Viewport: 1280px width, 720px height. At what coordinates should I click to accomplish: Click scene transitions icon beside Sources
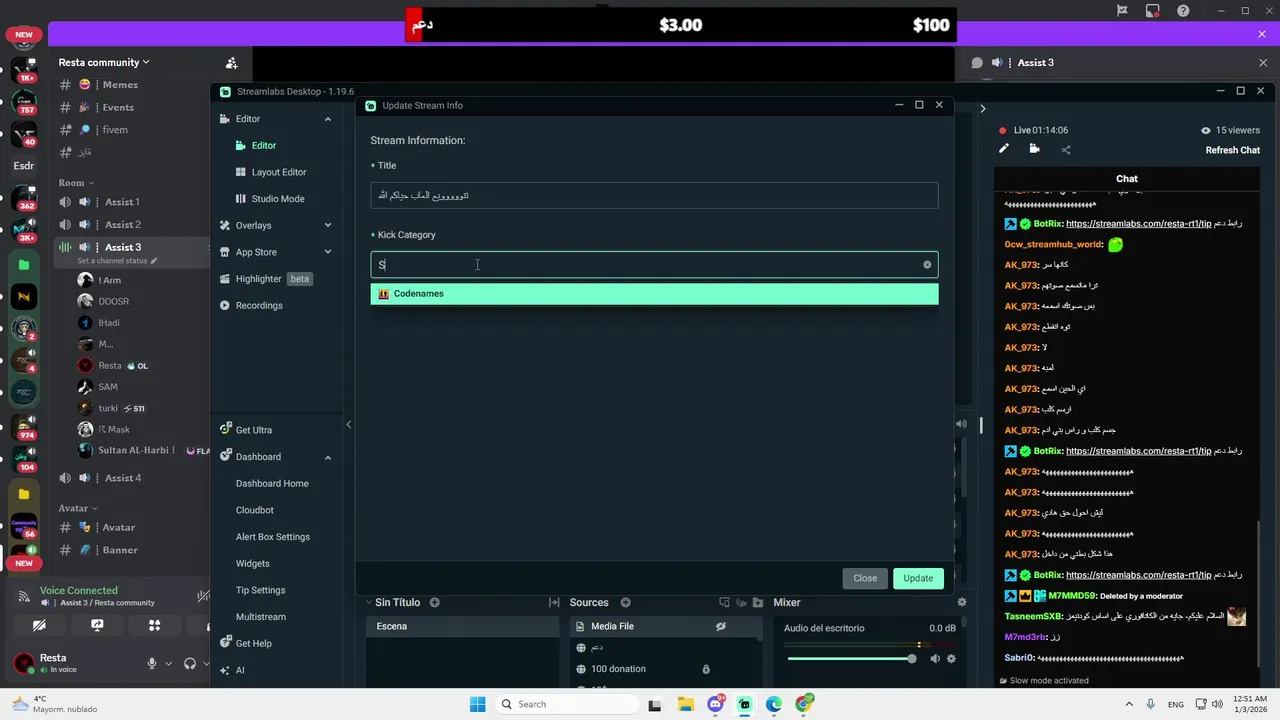click(x=554, y=603)
